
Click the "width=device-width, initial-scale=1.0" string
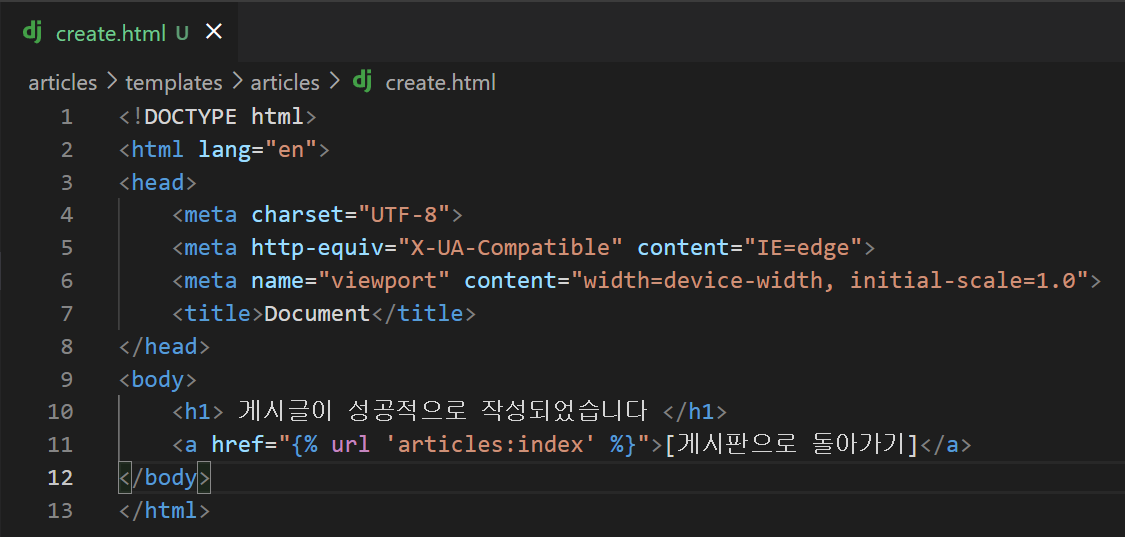830,281
